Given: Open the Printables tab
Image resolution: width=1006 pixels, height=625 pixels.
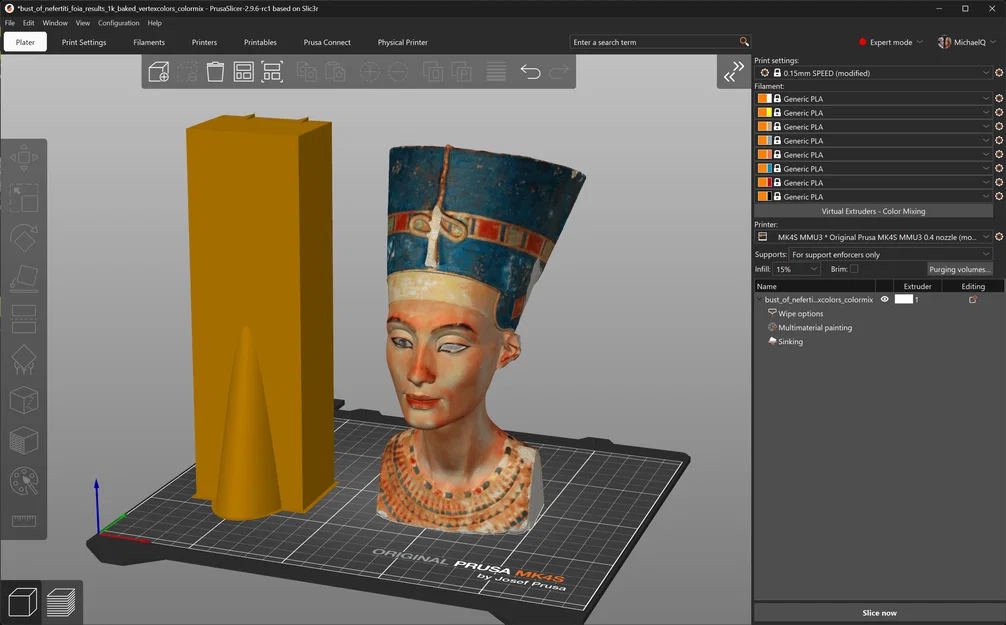Looking at the screenshot, I should (x=260, y=42).
